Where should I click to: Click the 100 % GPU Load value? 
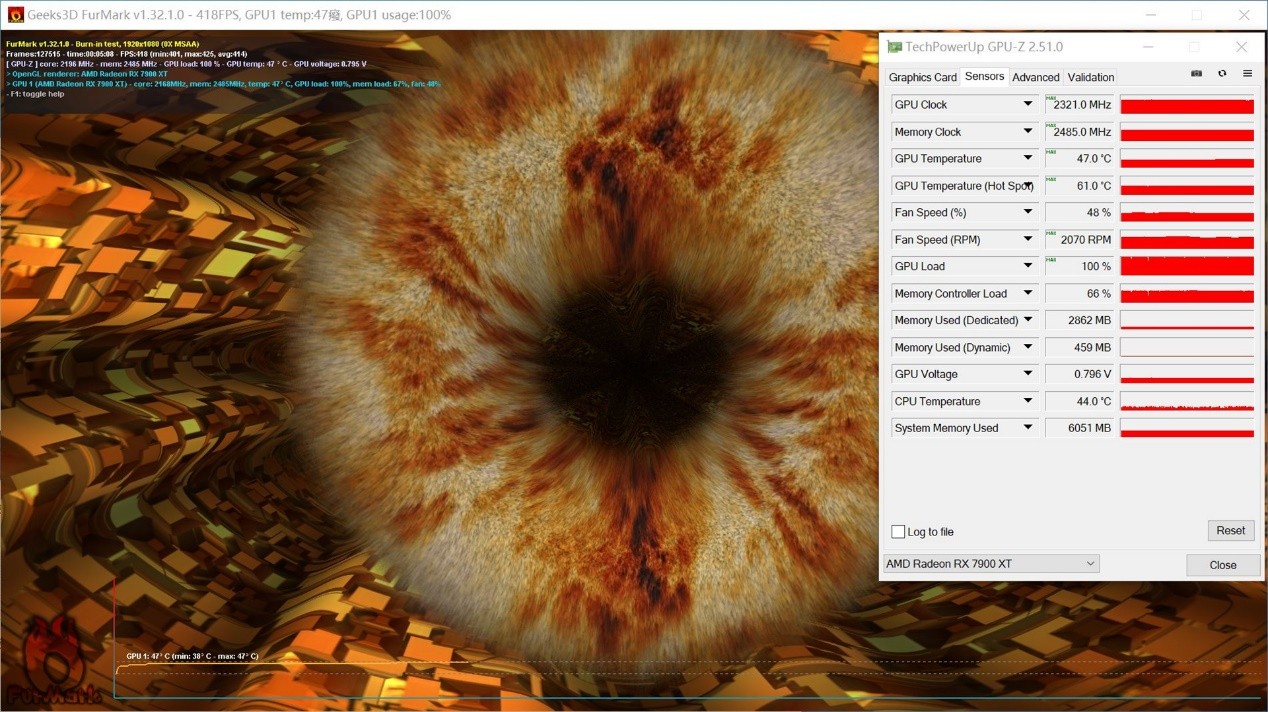(x=1079, y=266)
